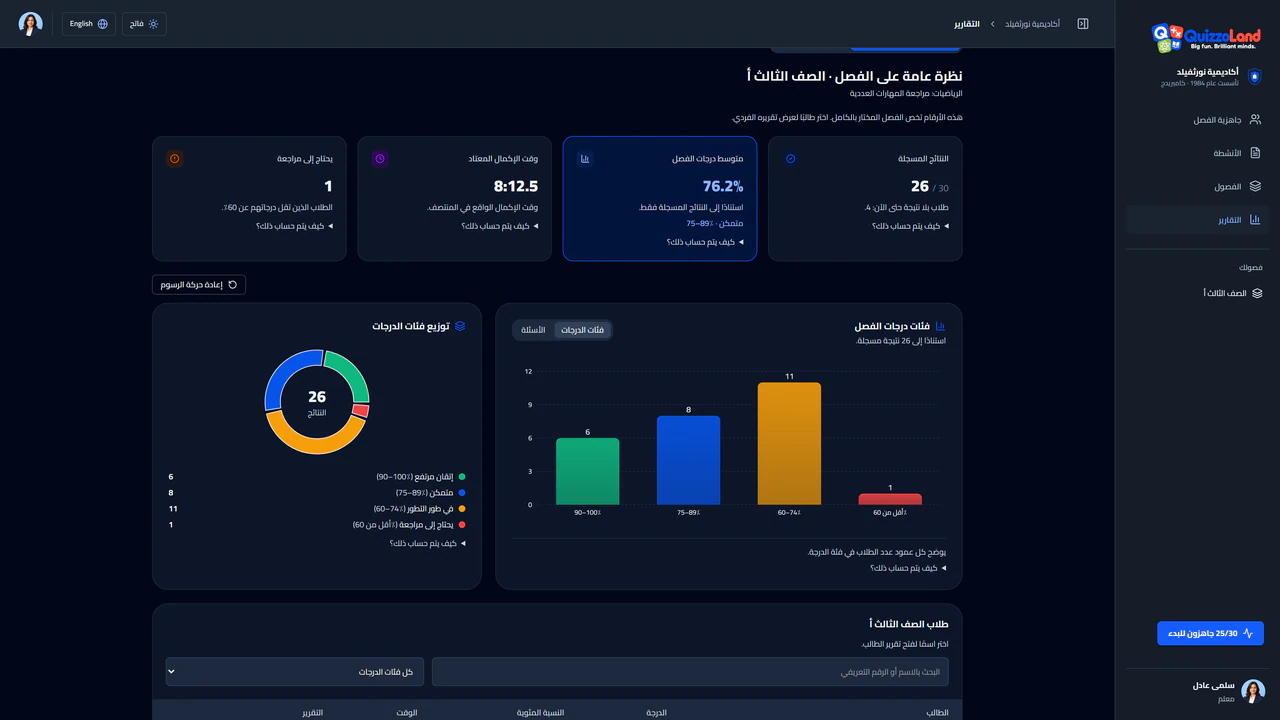Click the layers icon beside توزيع فئات الدرجات
1280x720 pixels.
[460, 326]
